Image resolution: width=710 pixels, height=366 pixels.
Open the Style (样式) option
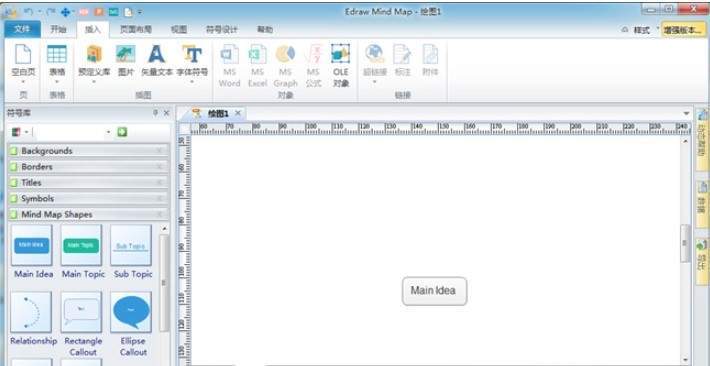click(642, 30)
